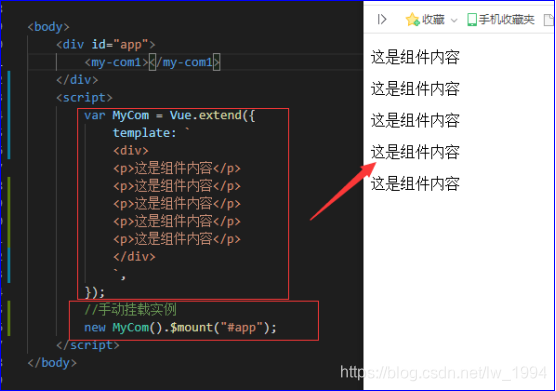Click the my-com1 tag line
Image resolution: width=556 pixels, height=391 pixels.
152,62
